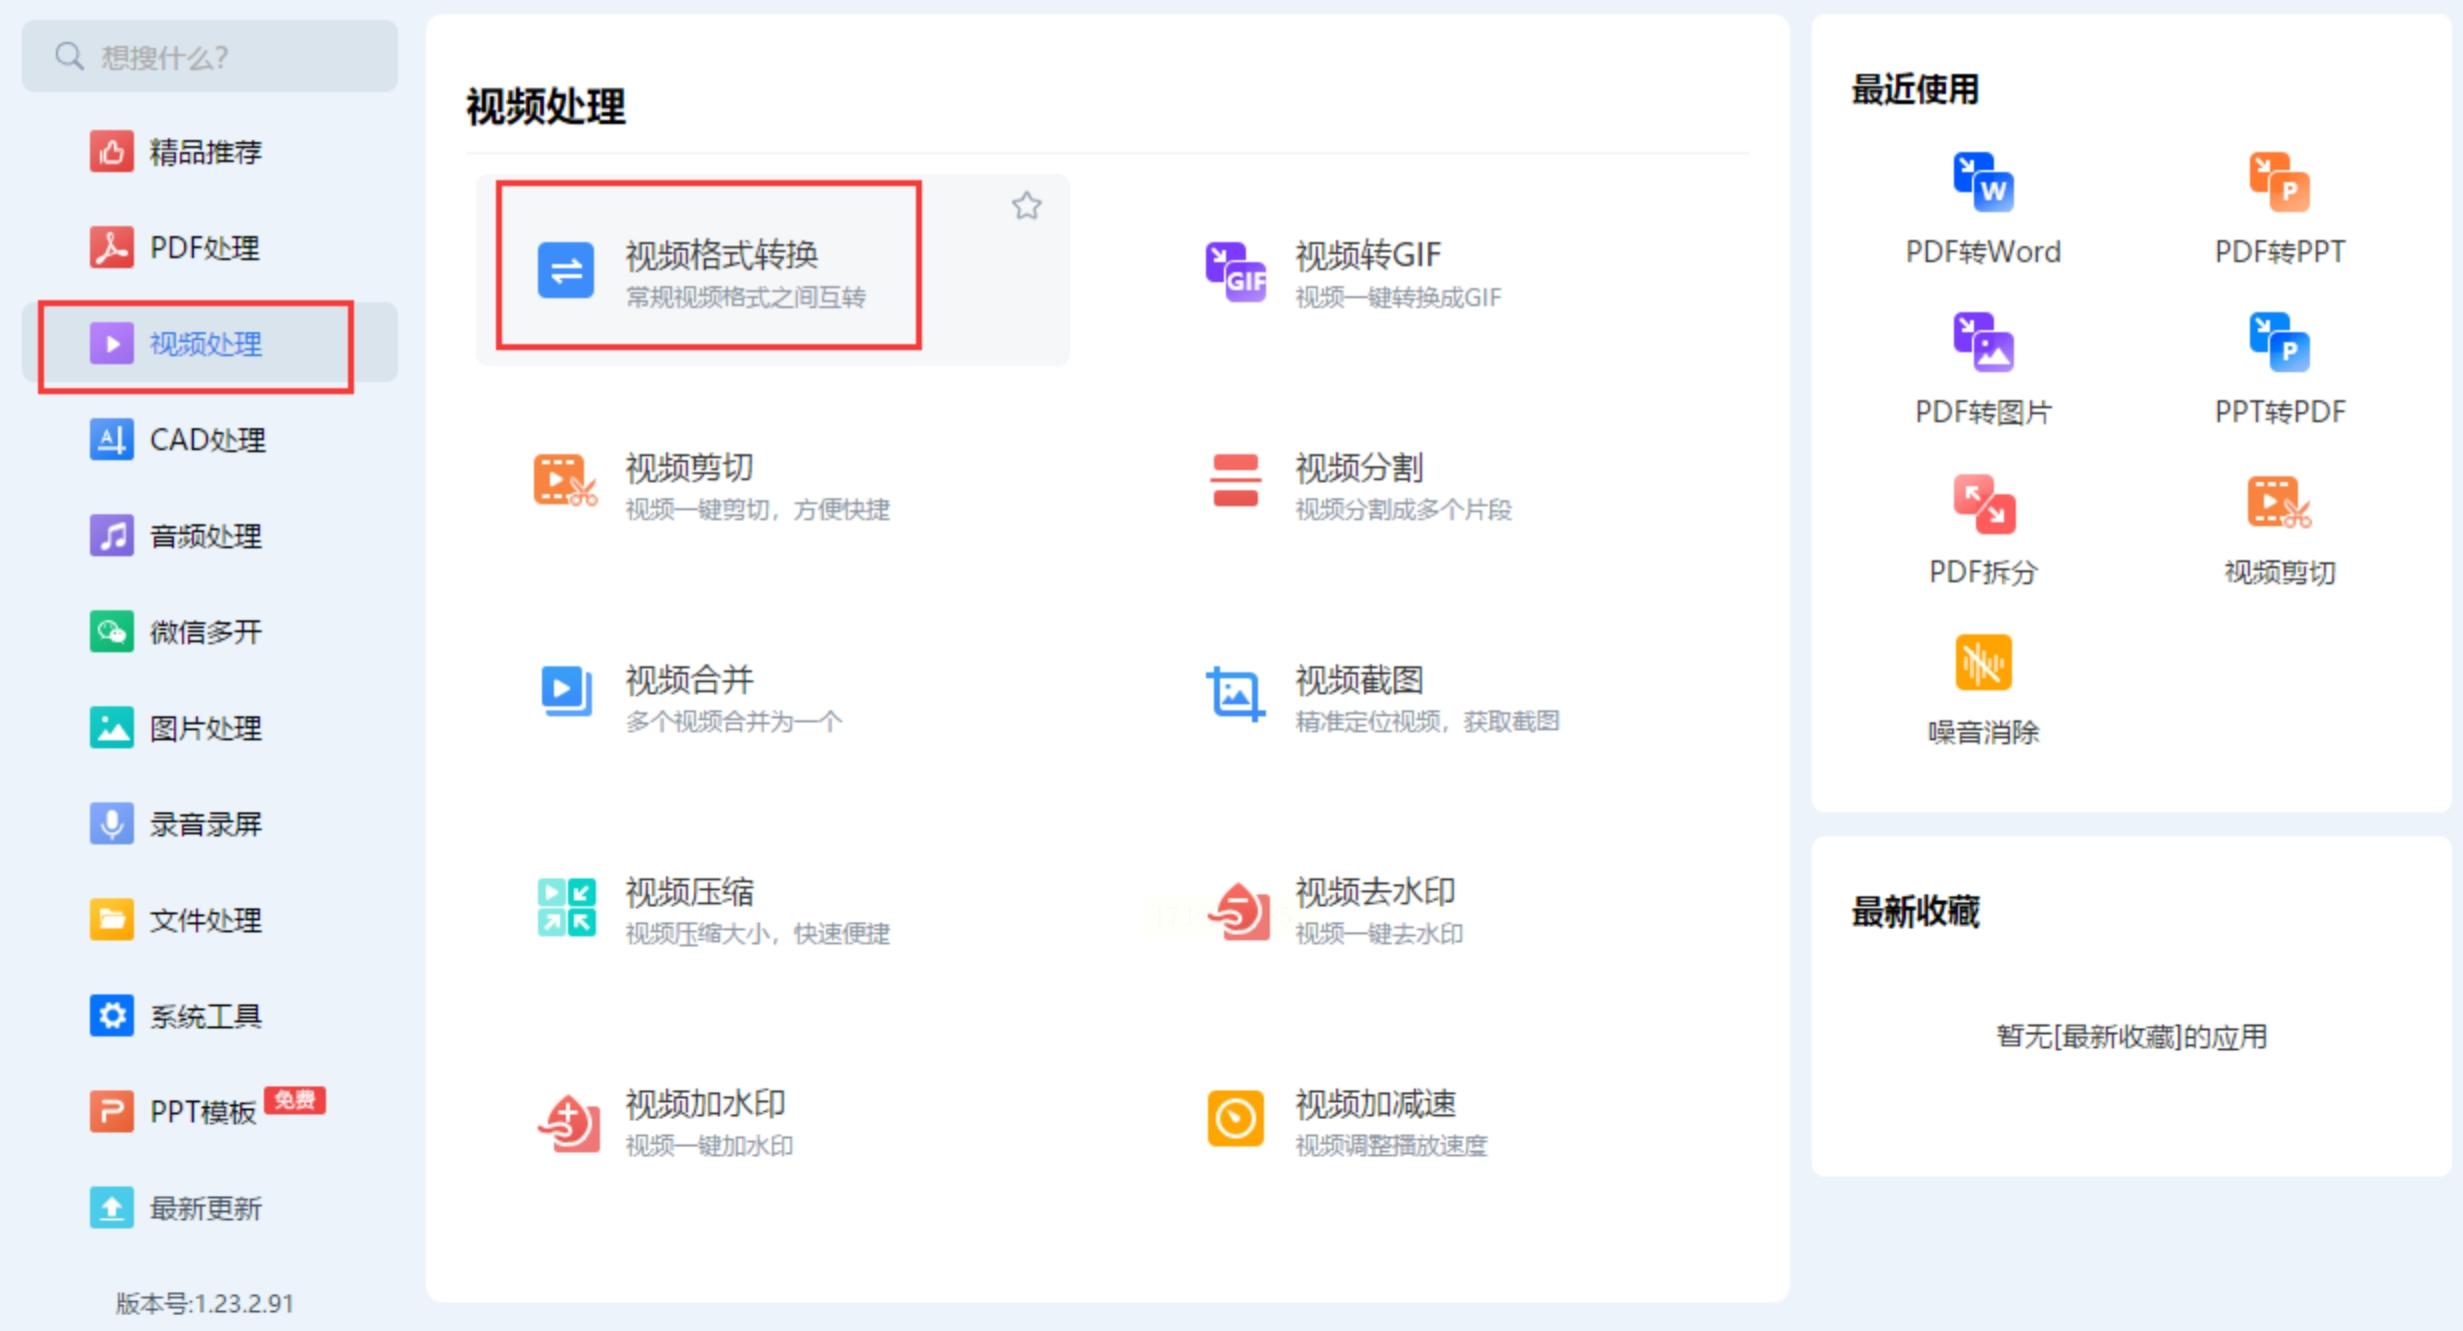Image resolution: width=2463 pixels, height=1331 pixels.
Task: Open 视频加水印 tool
Action: click(772, 1120)
